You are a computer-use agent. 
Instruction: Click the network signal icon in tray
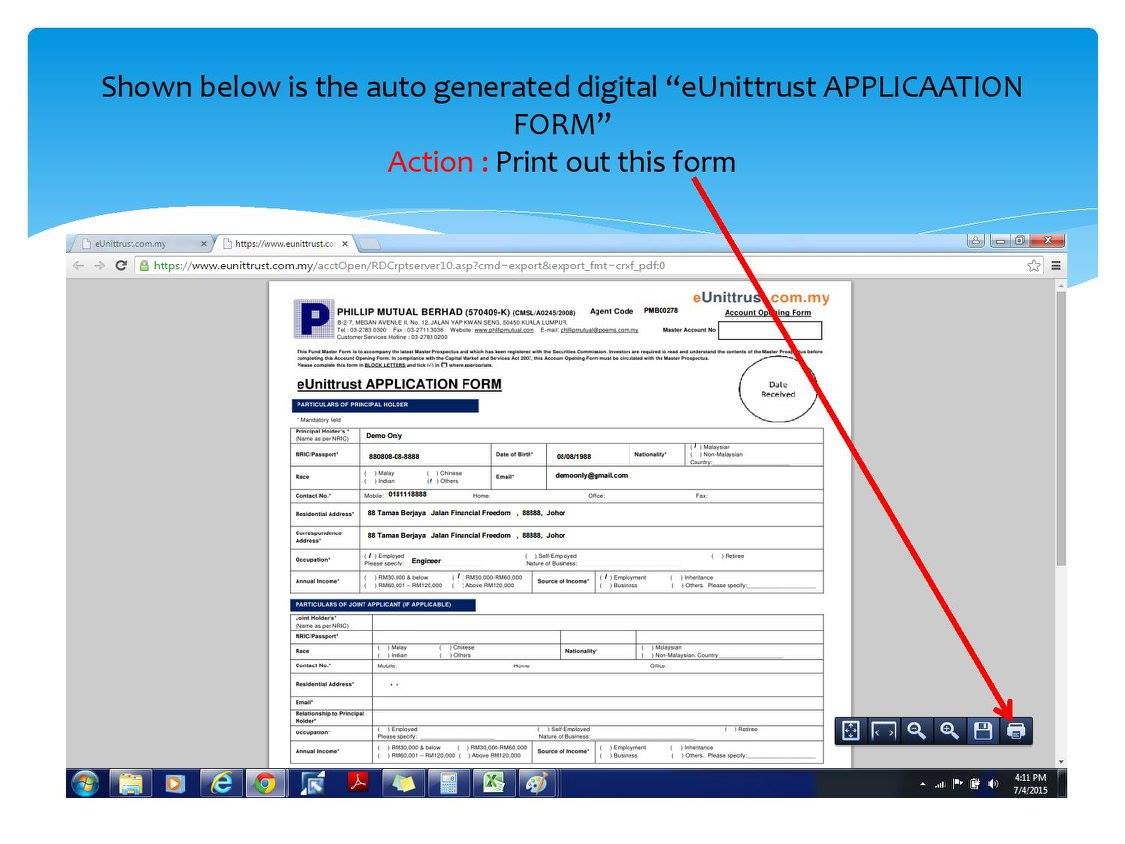tap(940, 784)
